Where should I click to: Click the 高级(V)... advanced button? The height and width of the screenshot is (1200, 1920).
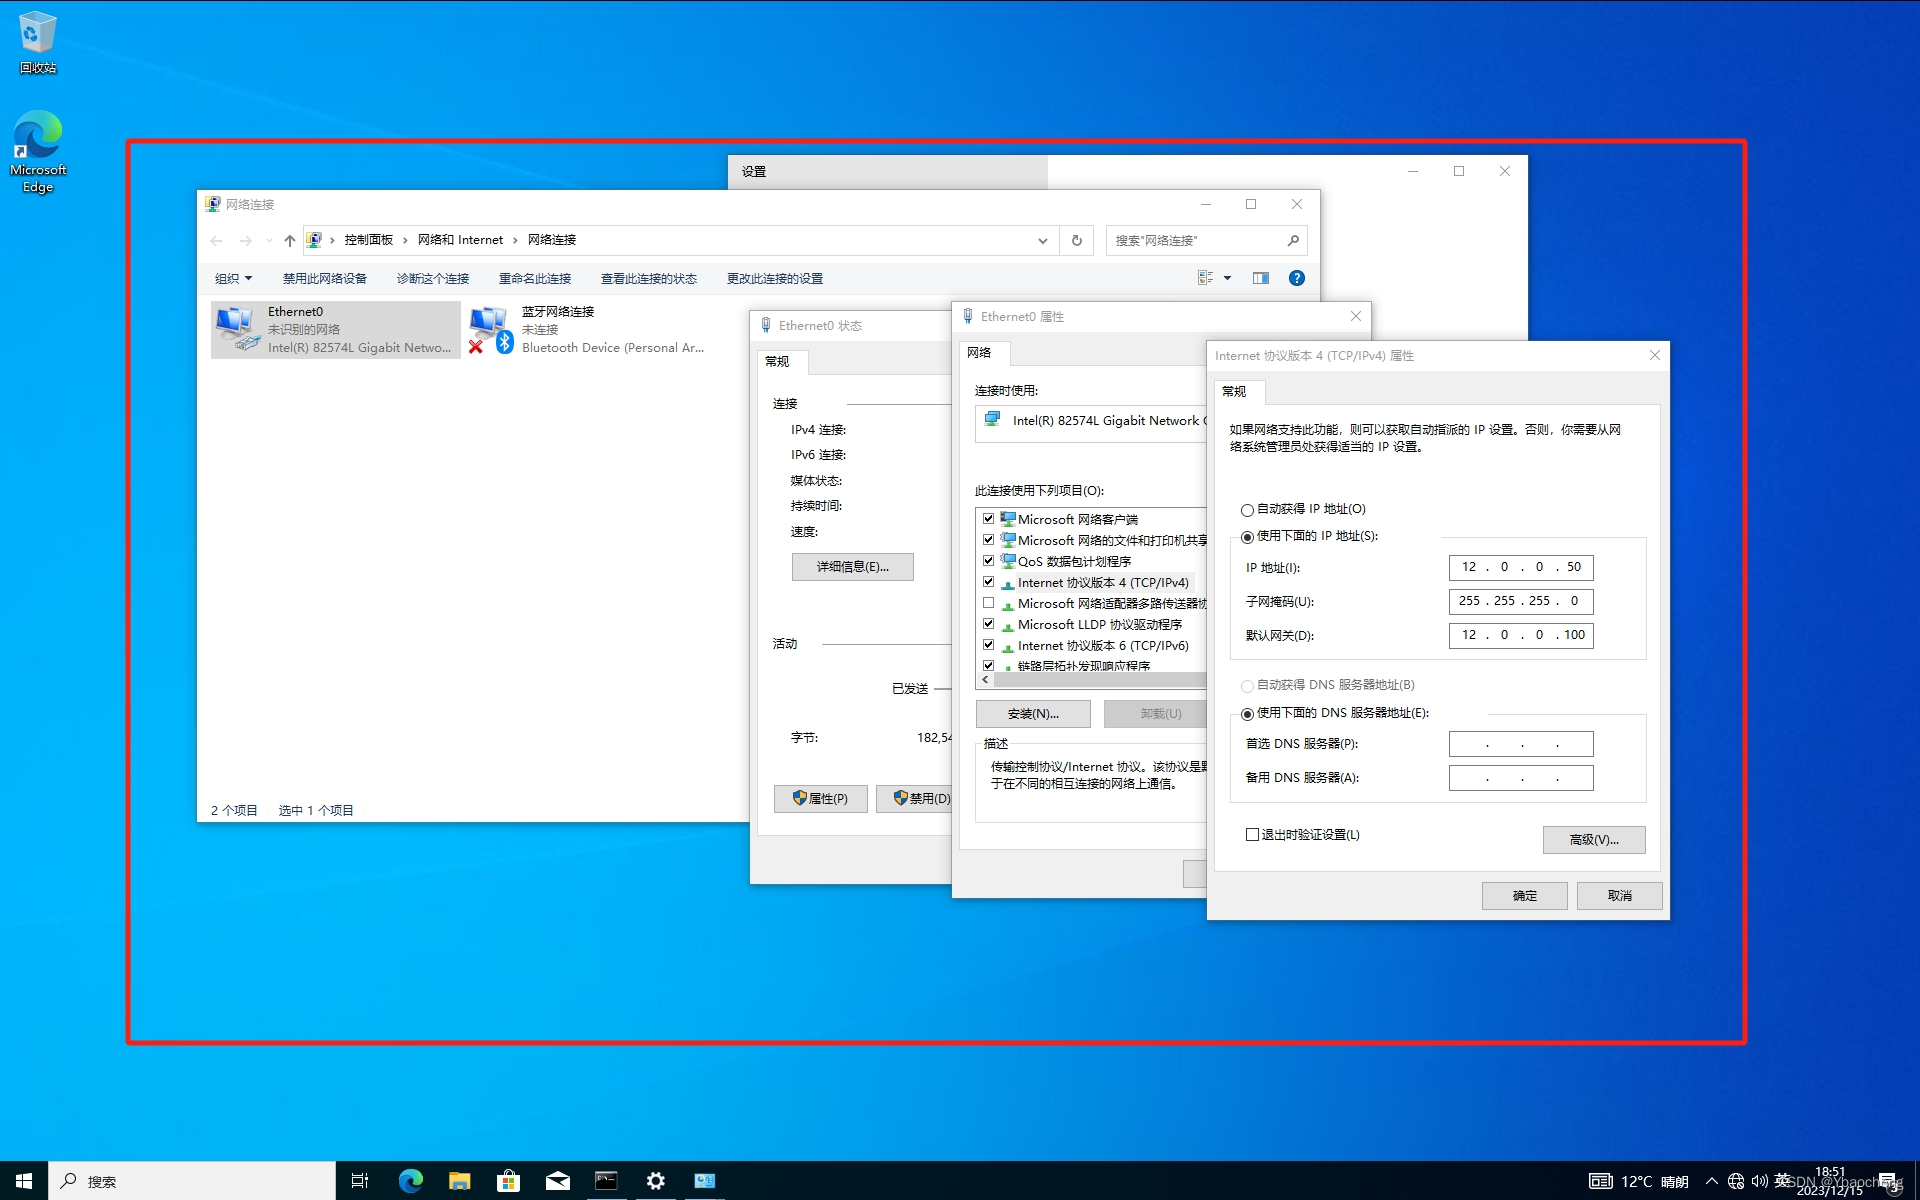pos(1593,840)
